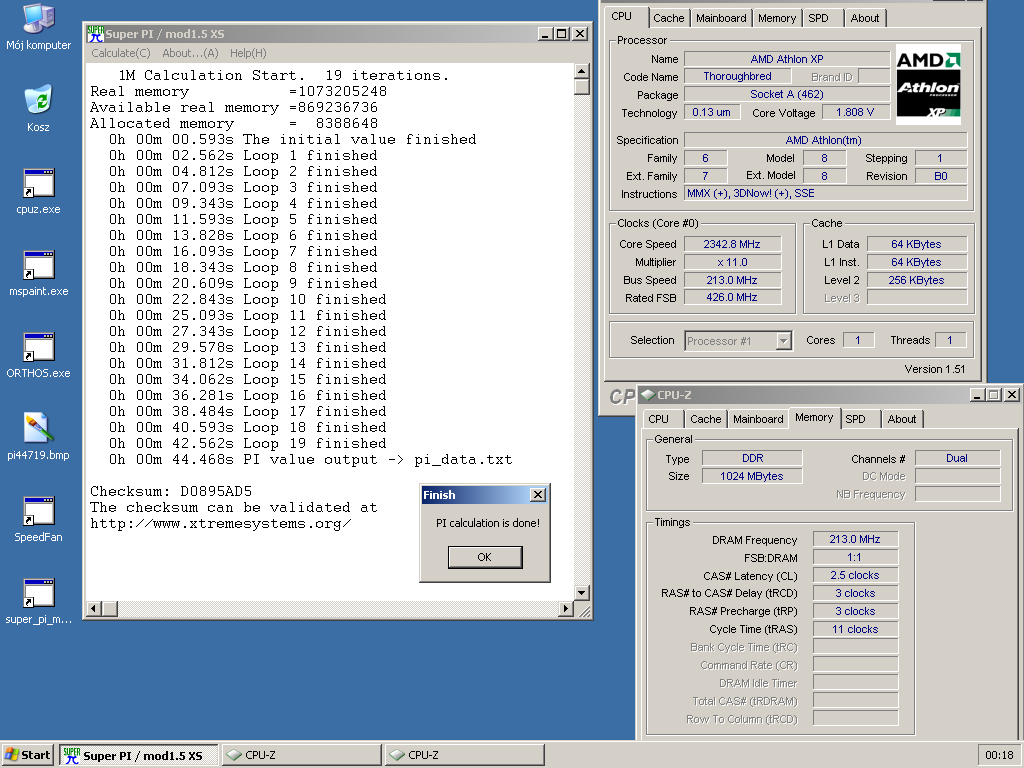Switch to Memory tab in upper CPU-Z
1024x768 pixels.
(776, 18)
